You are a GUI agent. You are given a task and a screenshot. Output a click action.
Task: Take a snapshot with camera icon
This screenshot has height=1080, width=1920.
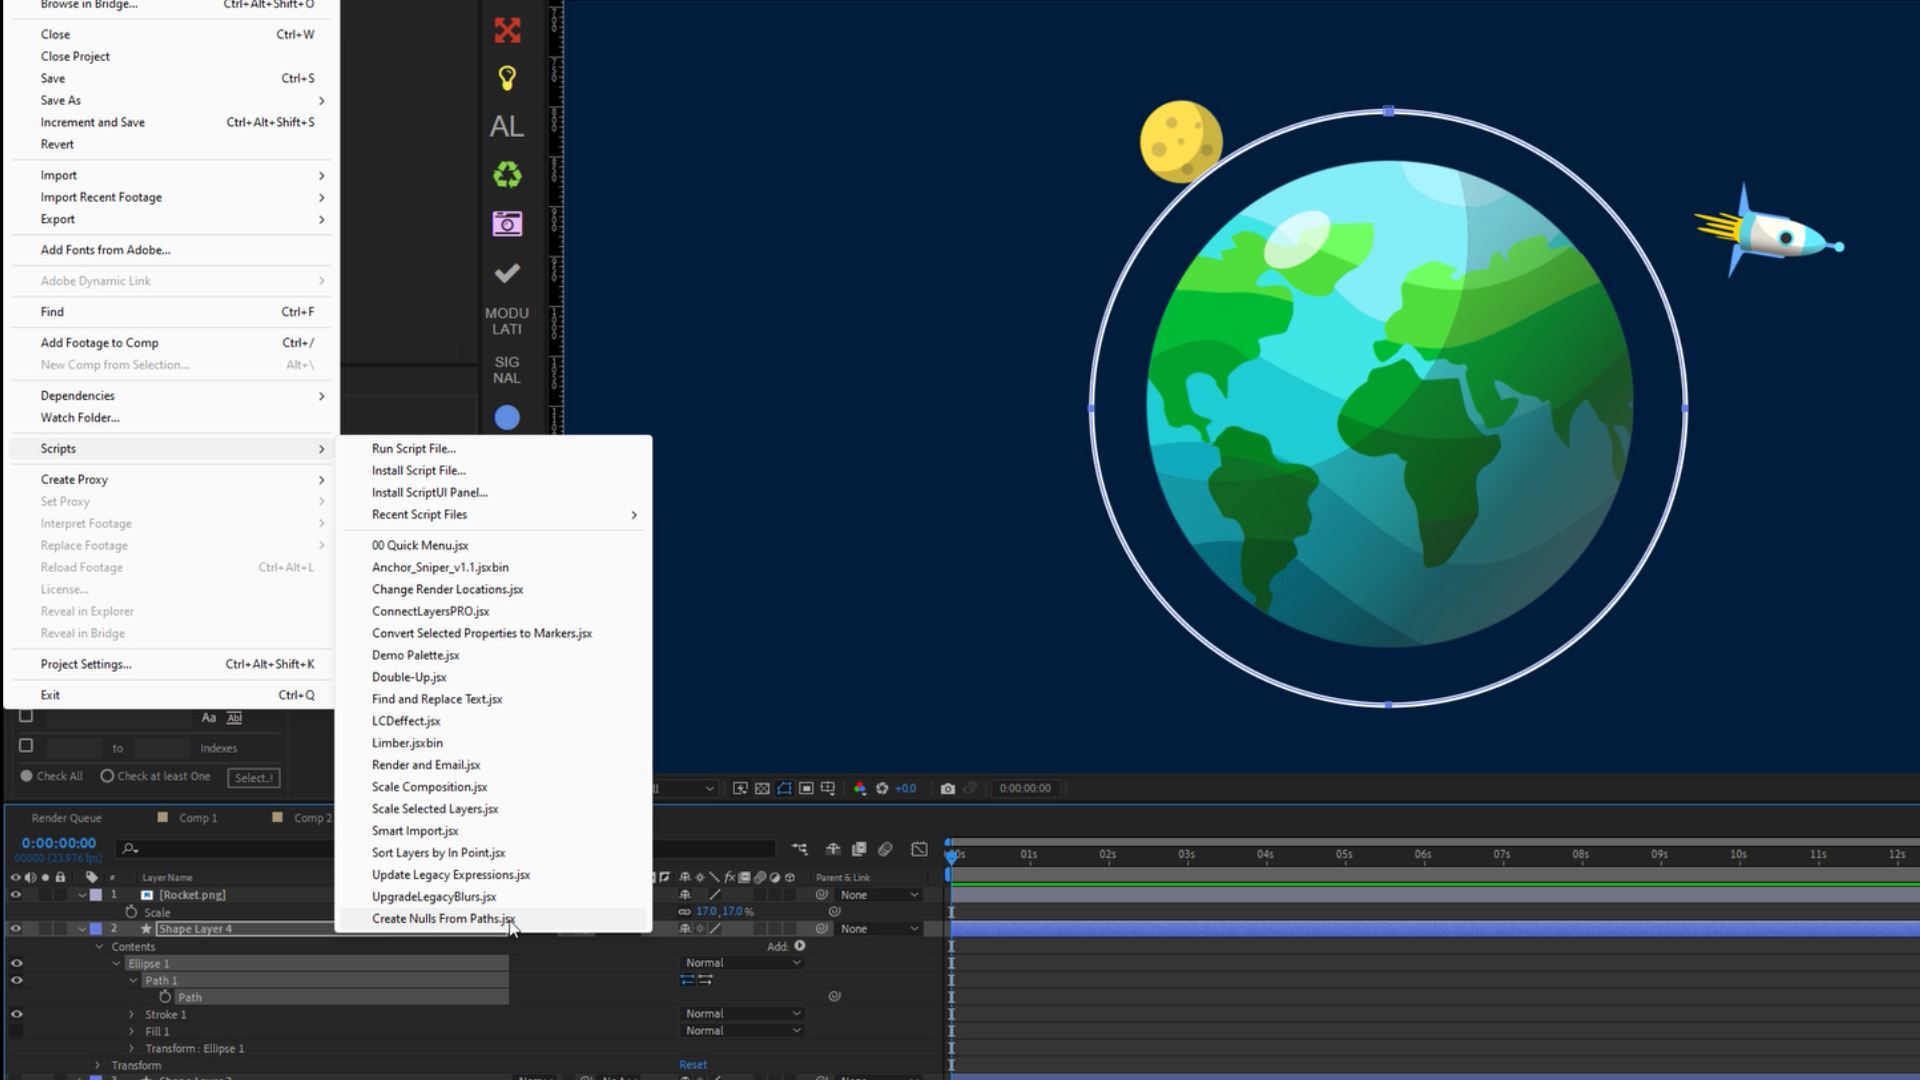coord(947,788)
